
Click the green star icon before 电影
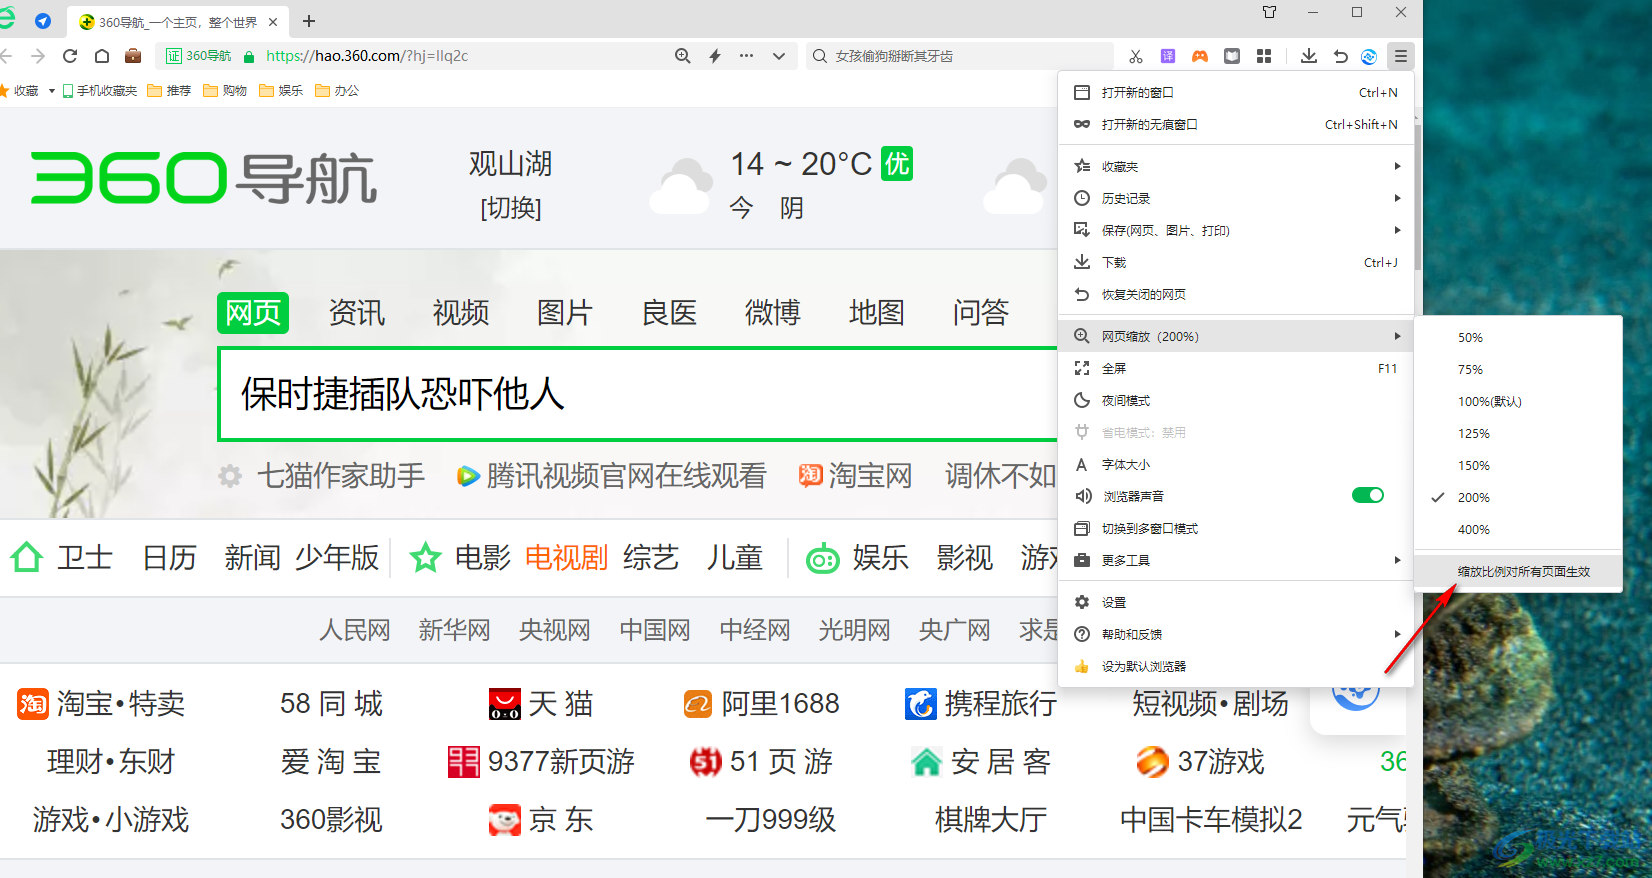pos(425,557)
